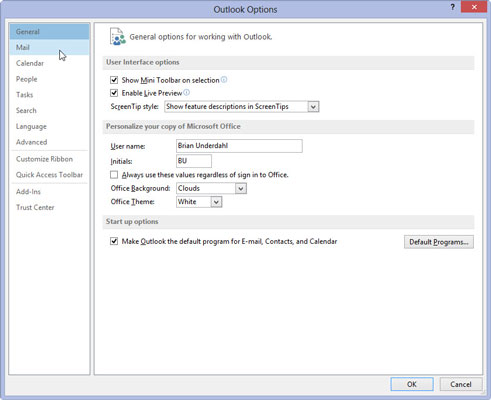Open the Search options category
The height and width of the screenshot is (400, 491).
[x=49, y=110]
